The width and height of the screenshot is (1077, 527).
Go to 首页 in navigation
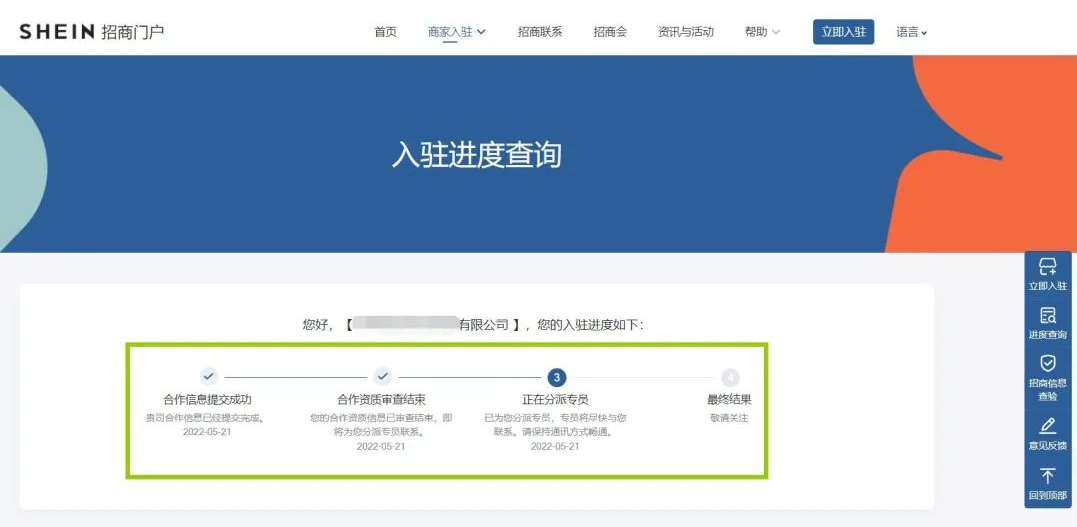pos(385,32)
